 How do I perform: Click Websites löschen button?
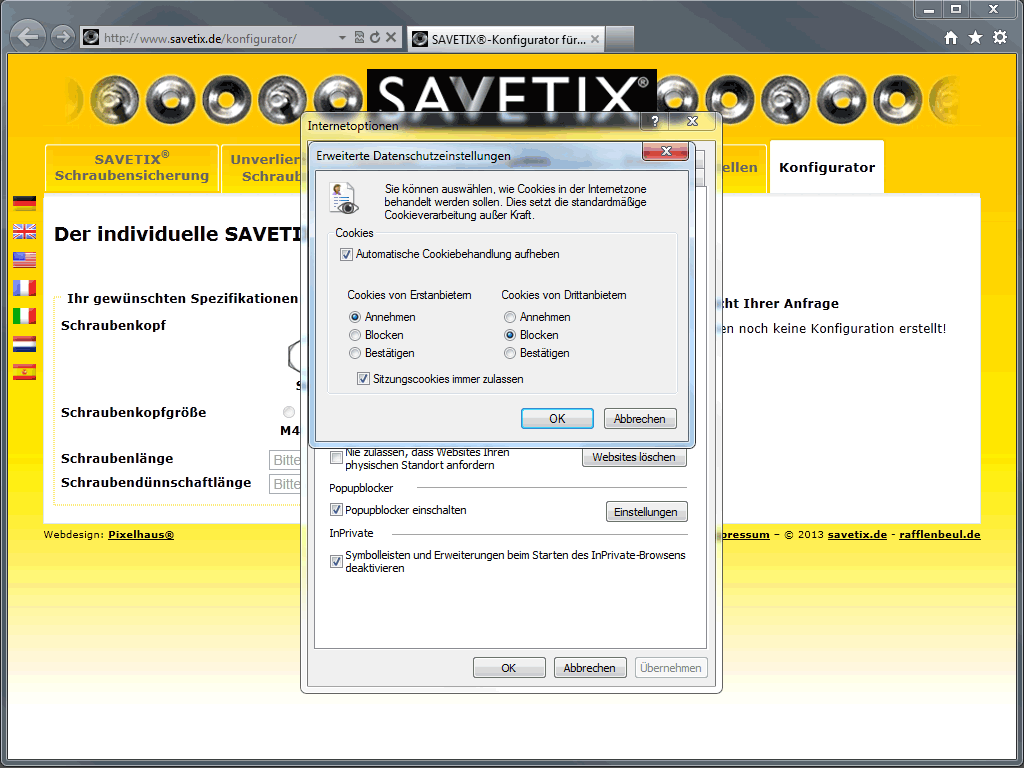click(x=634, y=457)
